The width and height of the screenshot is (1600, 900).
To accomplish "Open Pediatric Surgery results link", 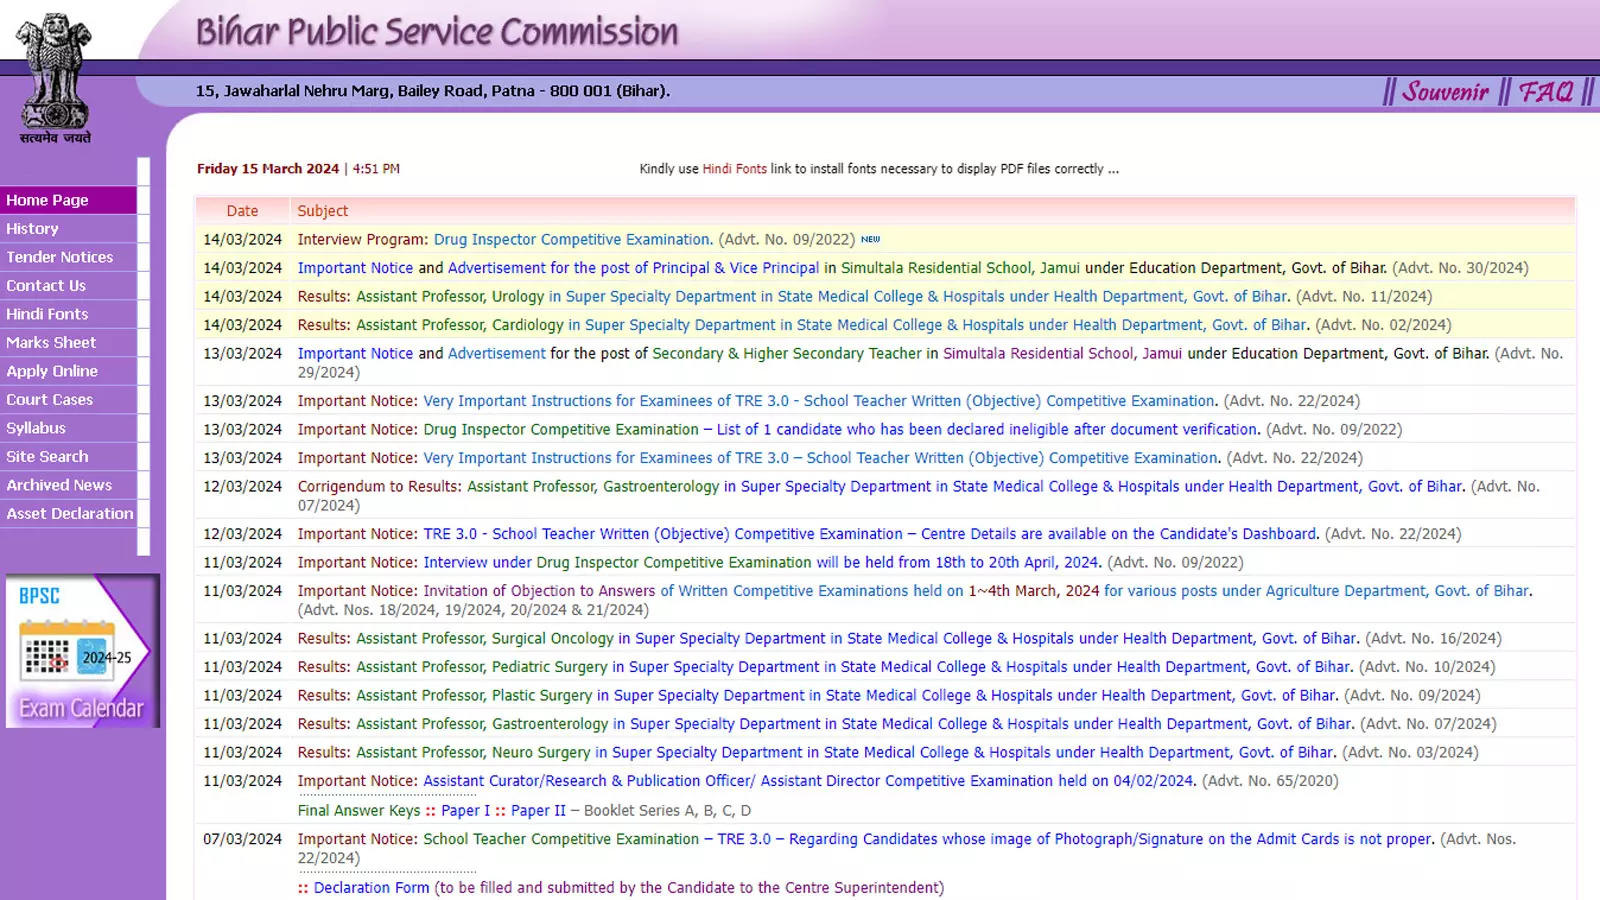I will click(854, 667).
